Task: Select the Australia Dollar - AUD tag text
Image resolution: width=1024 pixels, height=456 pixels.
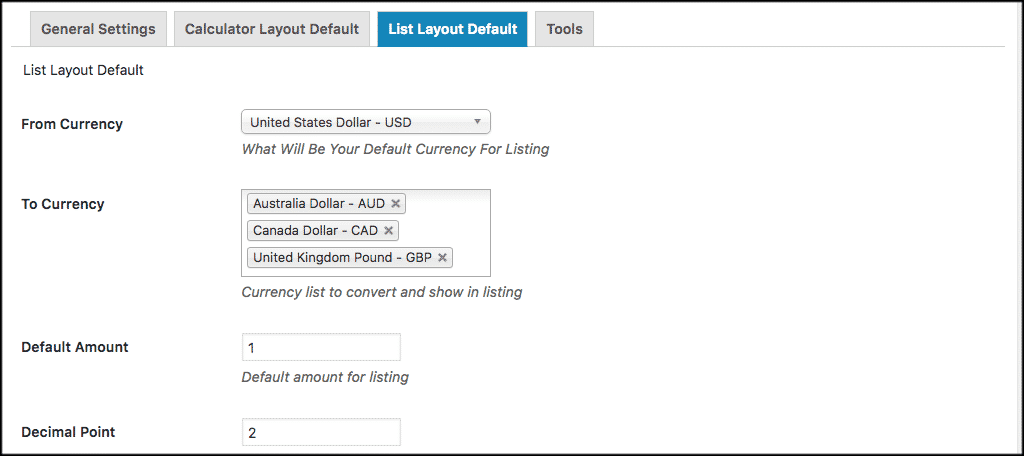Action: (318, 204)
